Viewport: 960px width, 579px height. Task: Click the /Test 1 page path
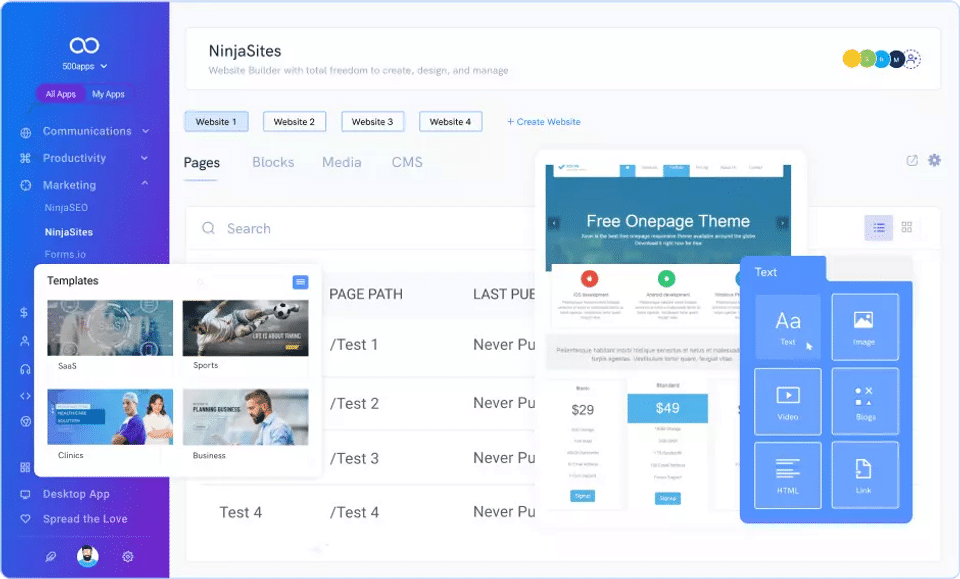tap(354, 345)
